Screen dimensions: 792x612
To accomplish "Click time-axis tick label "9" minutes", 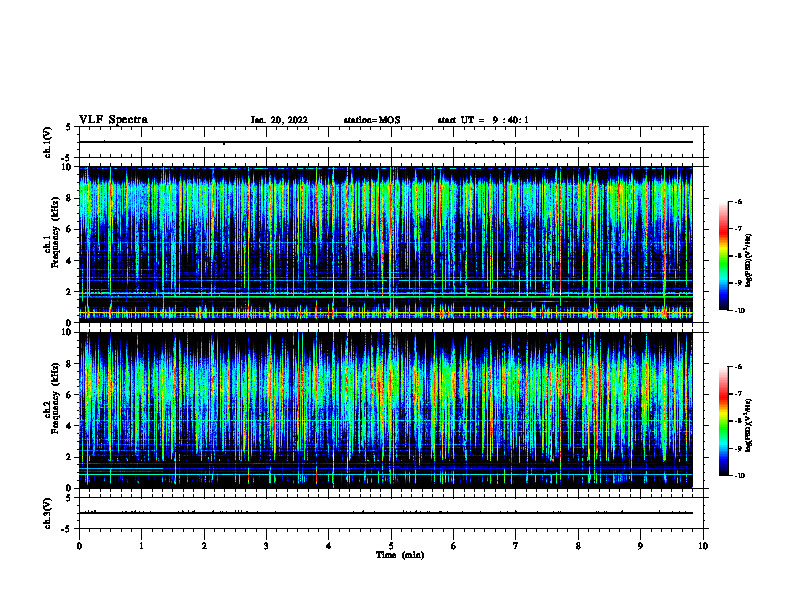I will point(640,546).
